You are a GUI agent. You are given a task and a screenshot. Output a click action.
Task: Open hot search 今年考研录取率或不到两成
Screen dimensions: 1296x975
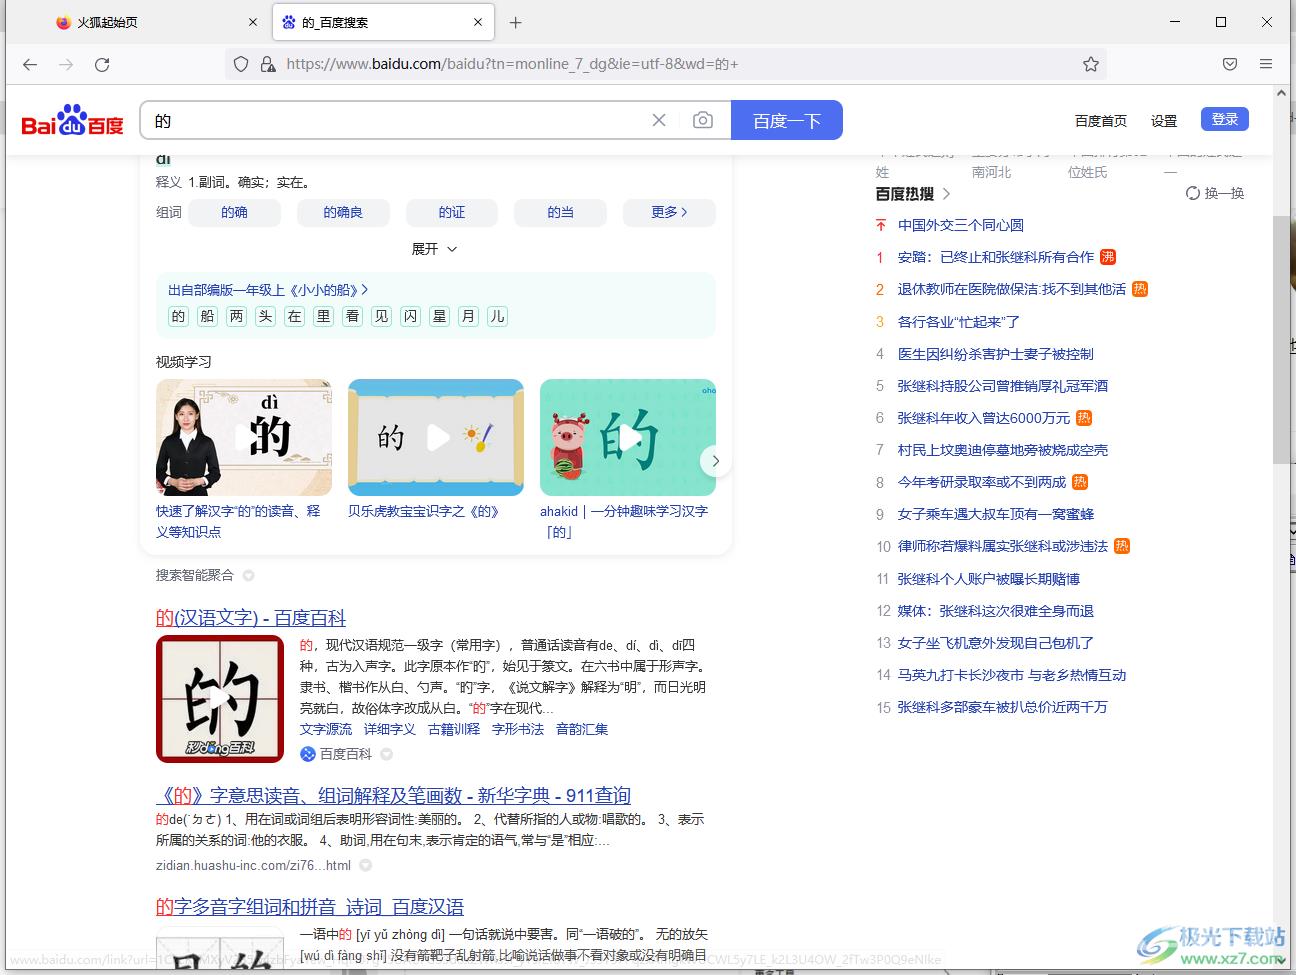pyautogui.click(x=982, y=482)
